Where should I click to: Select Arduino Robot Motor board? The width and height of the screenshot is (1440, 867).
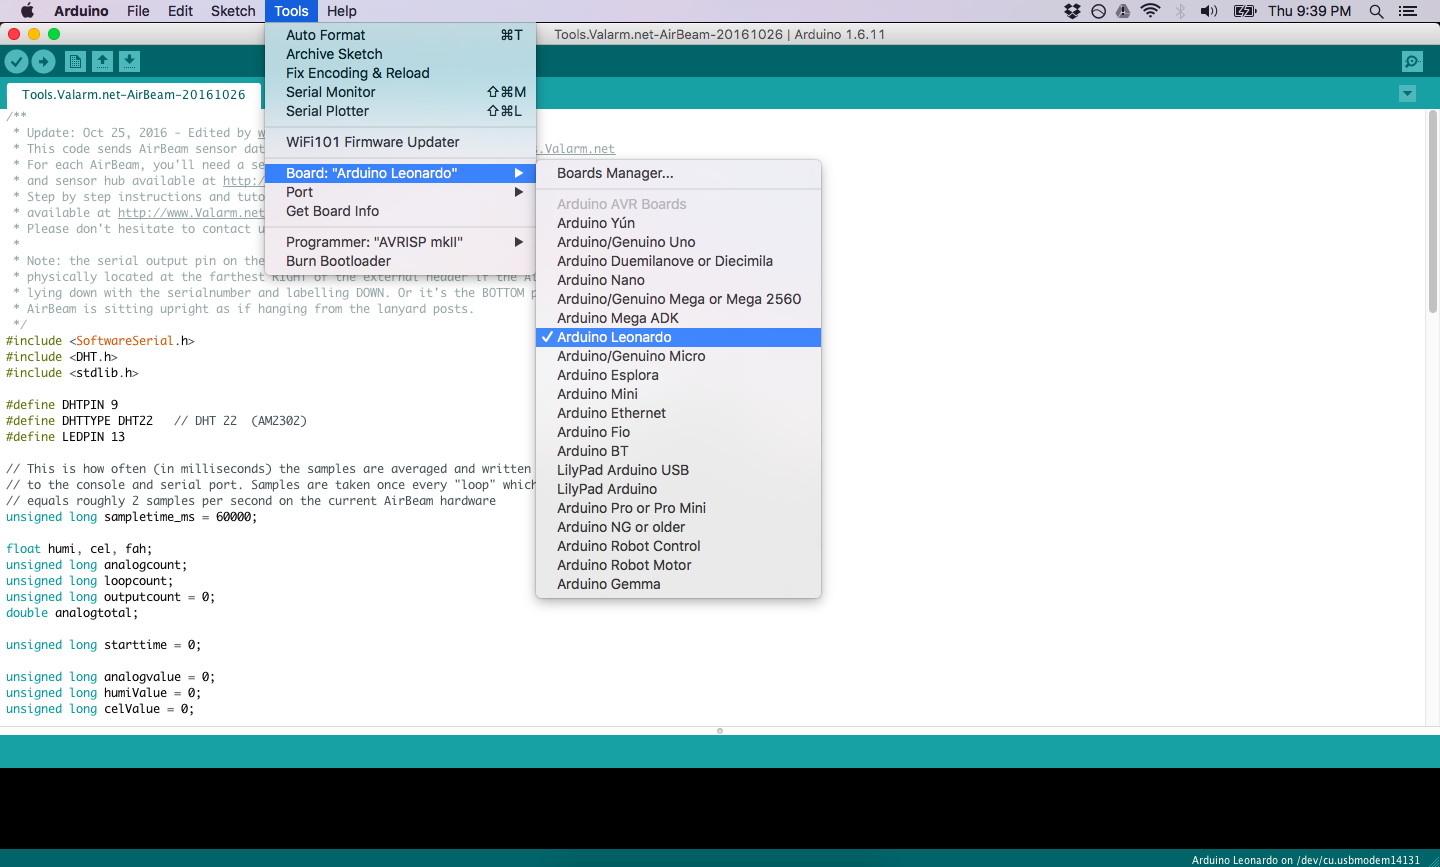pyautogui.click(x=678, y=565)
